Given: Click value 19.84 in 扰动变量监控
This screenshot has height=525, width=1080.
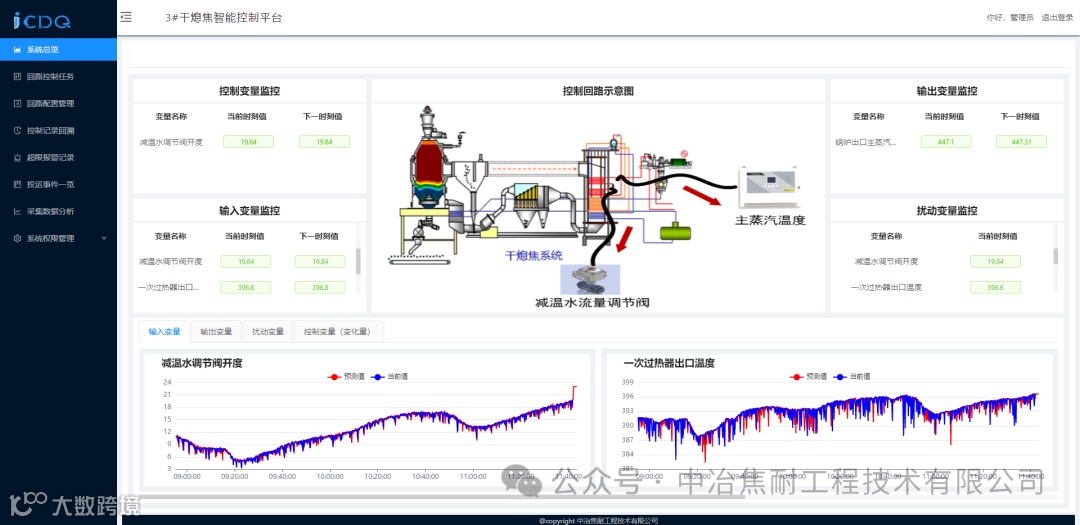Looking at the screenshot, I should [x=995, y=262].
